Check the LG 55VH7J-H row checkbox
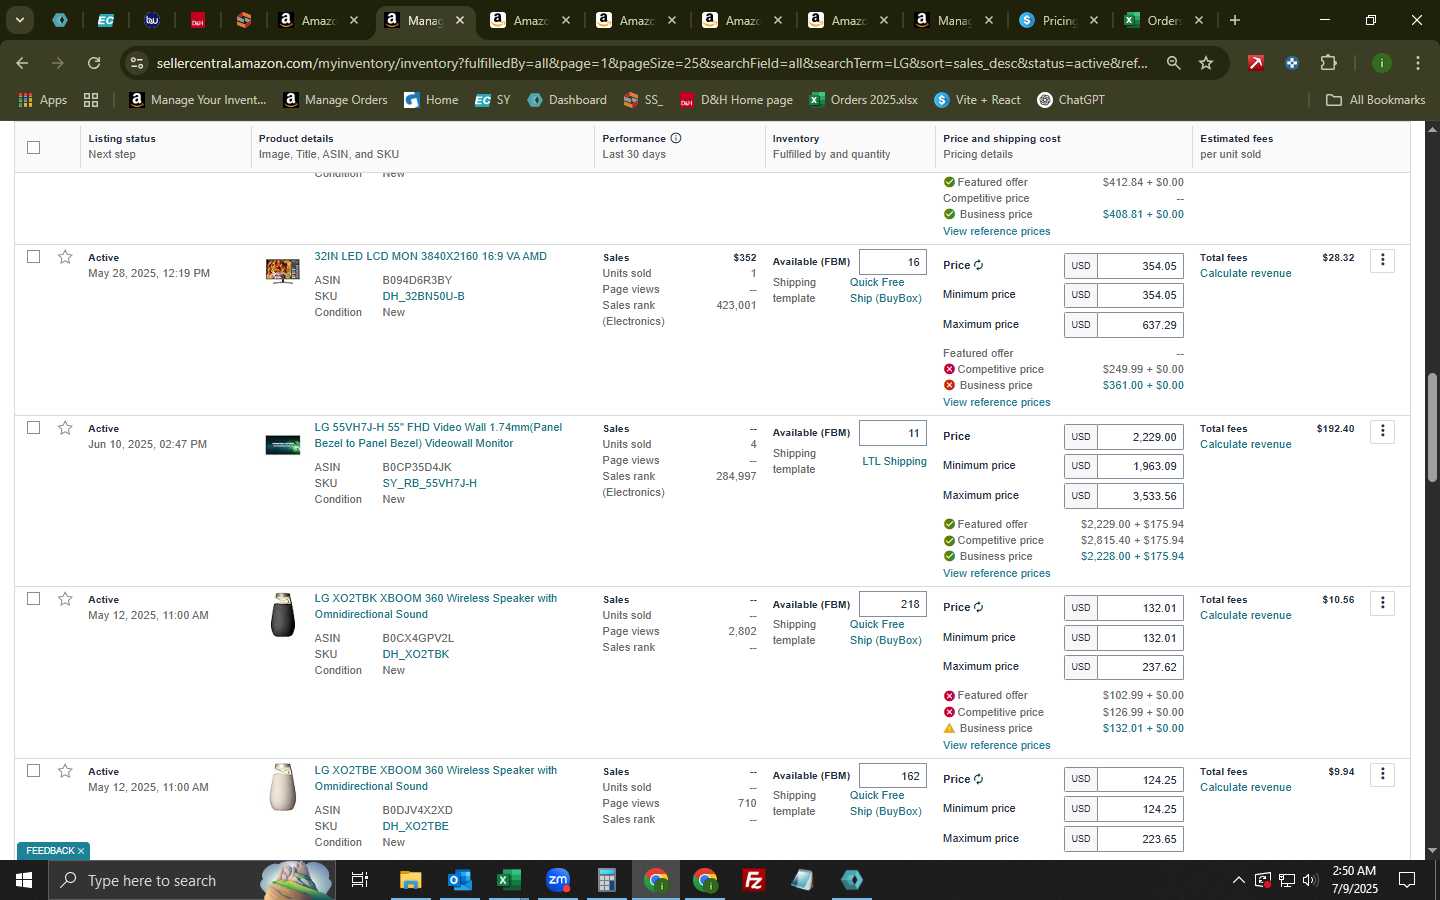1440x900 pixels. (33, 428)
